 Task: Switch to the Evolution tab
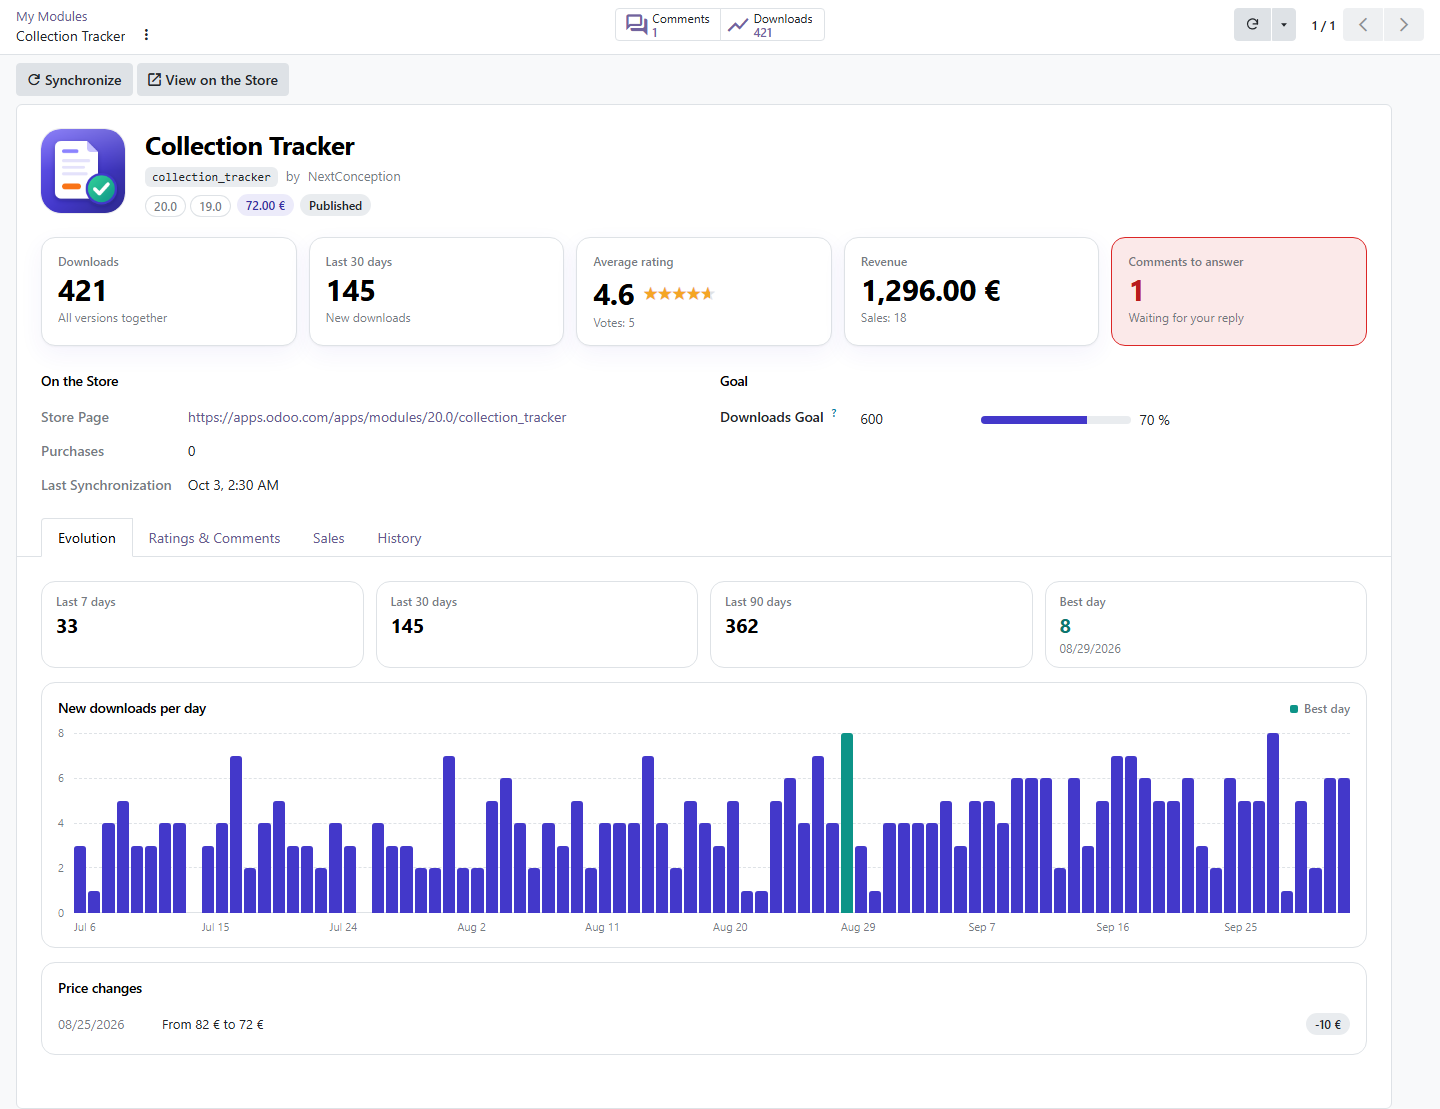(87, 538)
